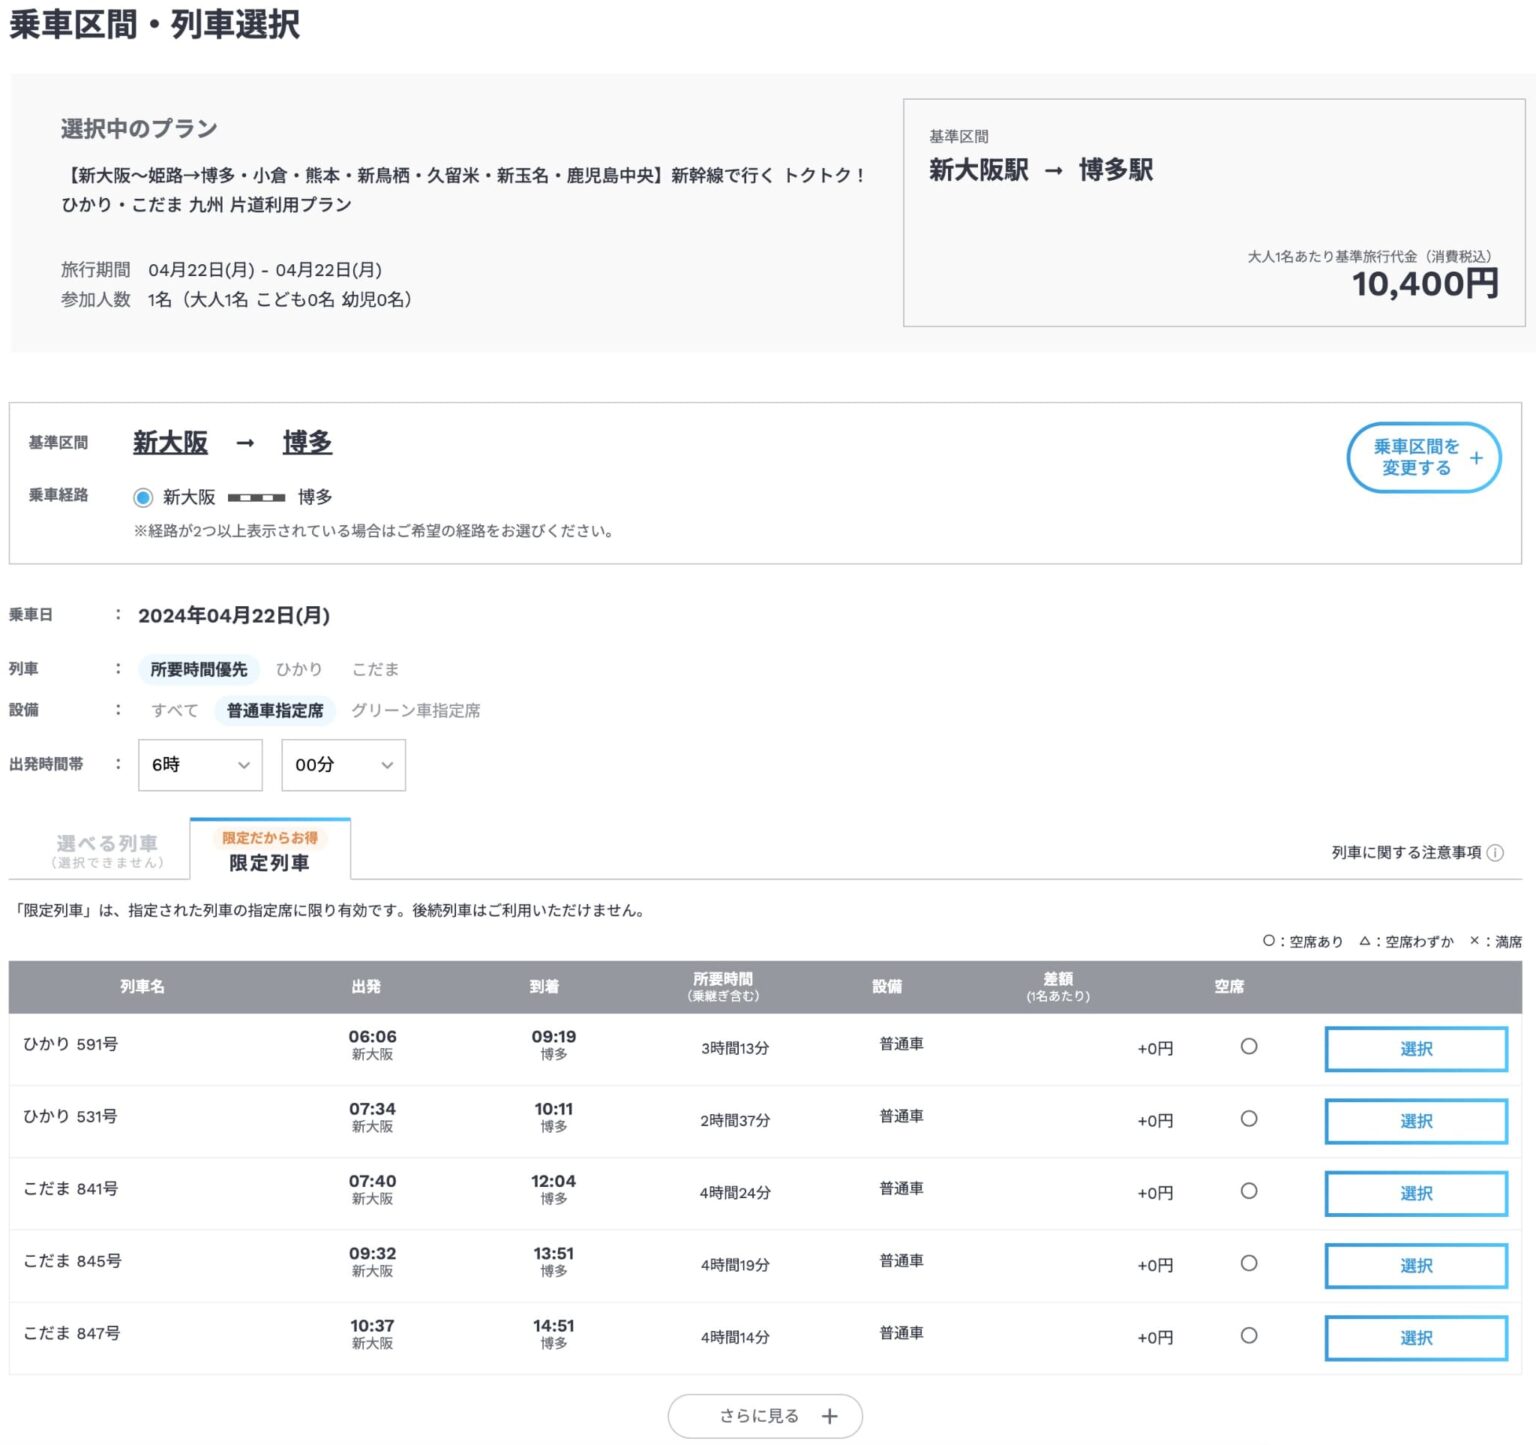Switch to the 限定列車 tab

[x=269, y=851]
